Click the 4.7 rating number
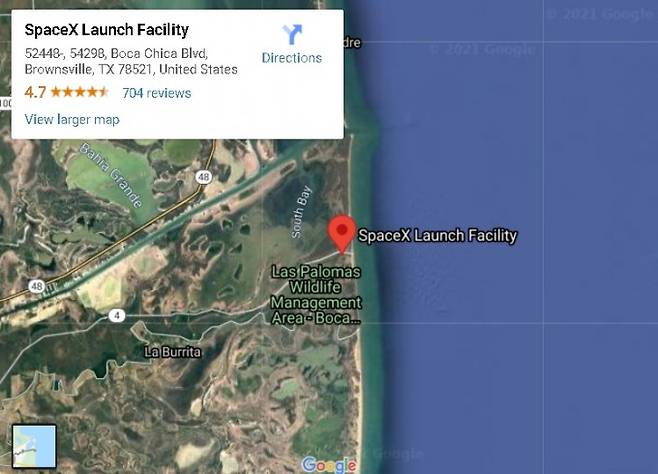 click(x=35, y=92)
